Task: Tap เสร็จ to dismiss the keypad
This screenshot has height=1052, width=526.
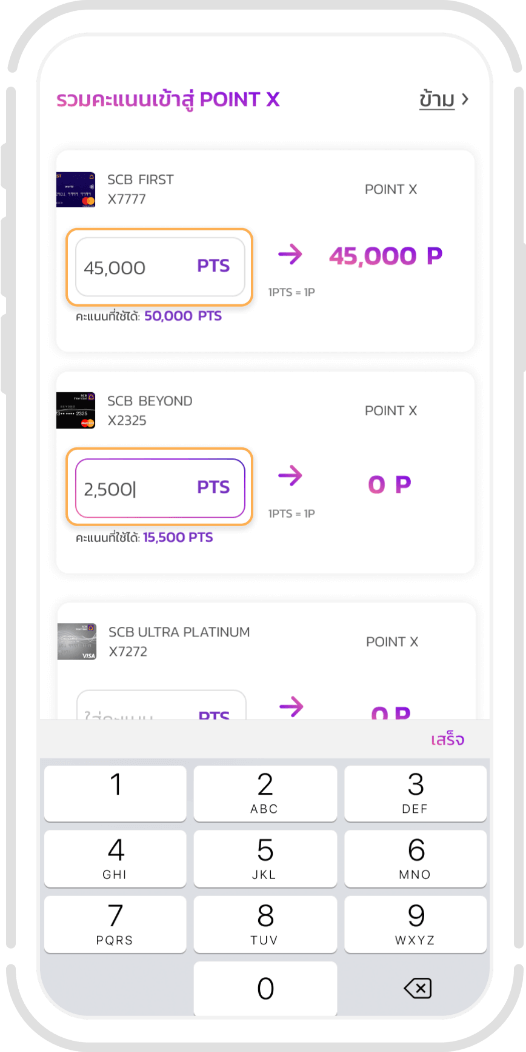Action: tap(448, 740)
